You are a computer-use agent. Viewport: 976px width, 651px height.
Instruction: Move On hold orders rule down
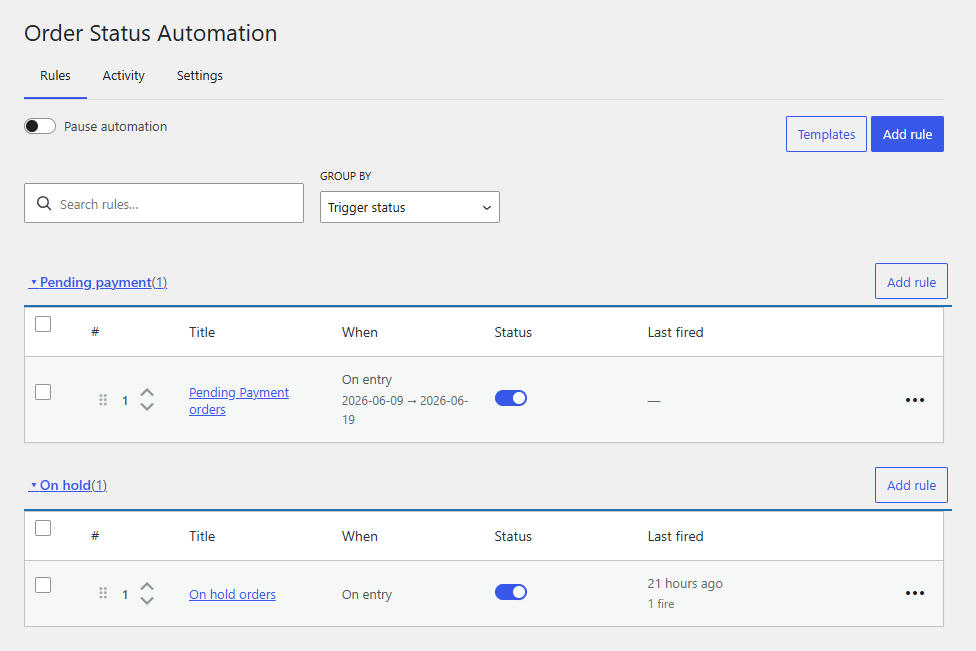(x=147, y=601)
